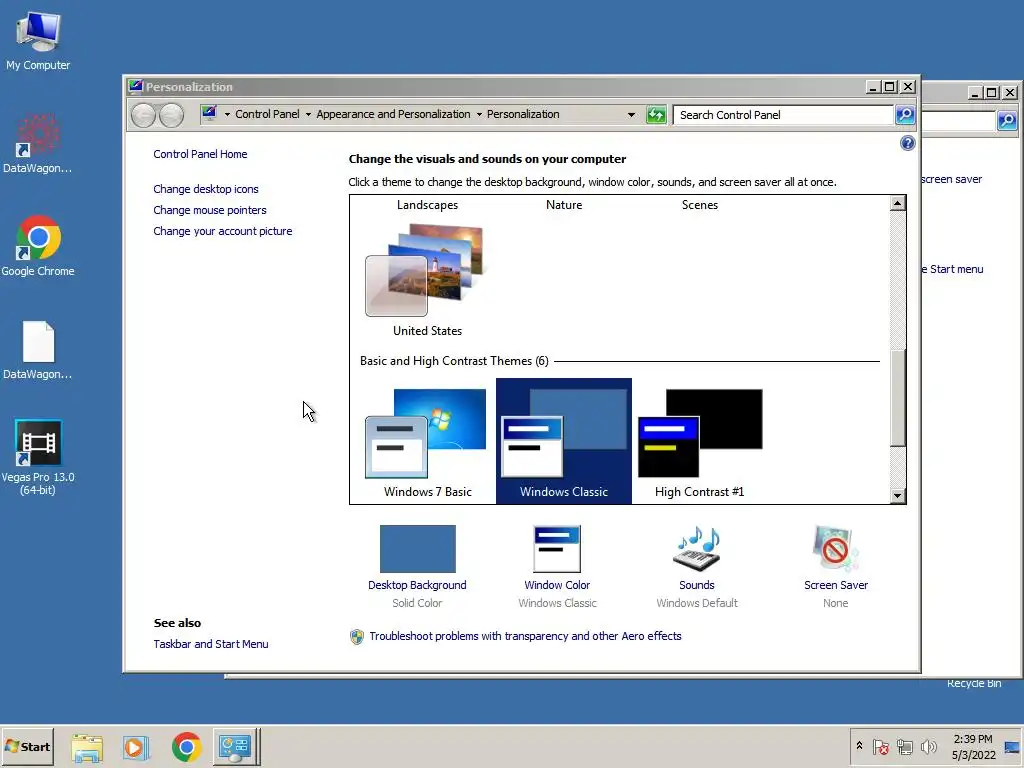The width and height of the screenshot is (1024, 768).
Task: Select Vegas Pro 13.0 desktop shortcut
Action: (38, 457)
